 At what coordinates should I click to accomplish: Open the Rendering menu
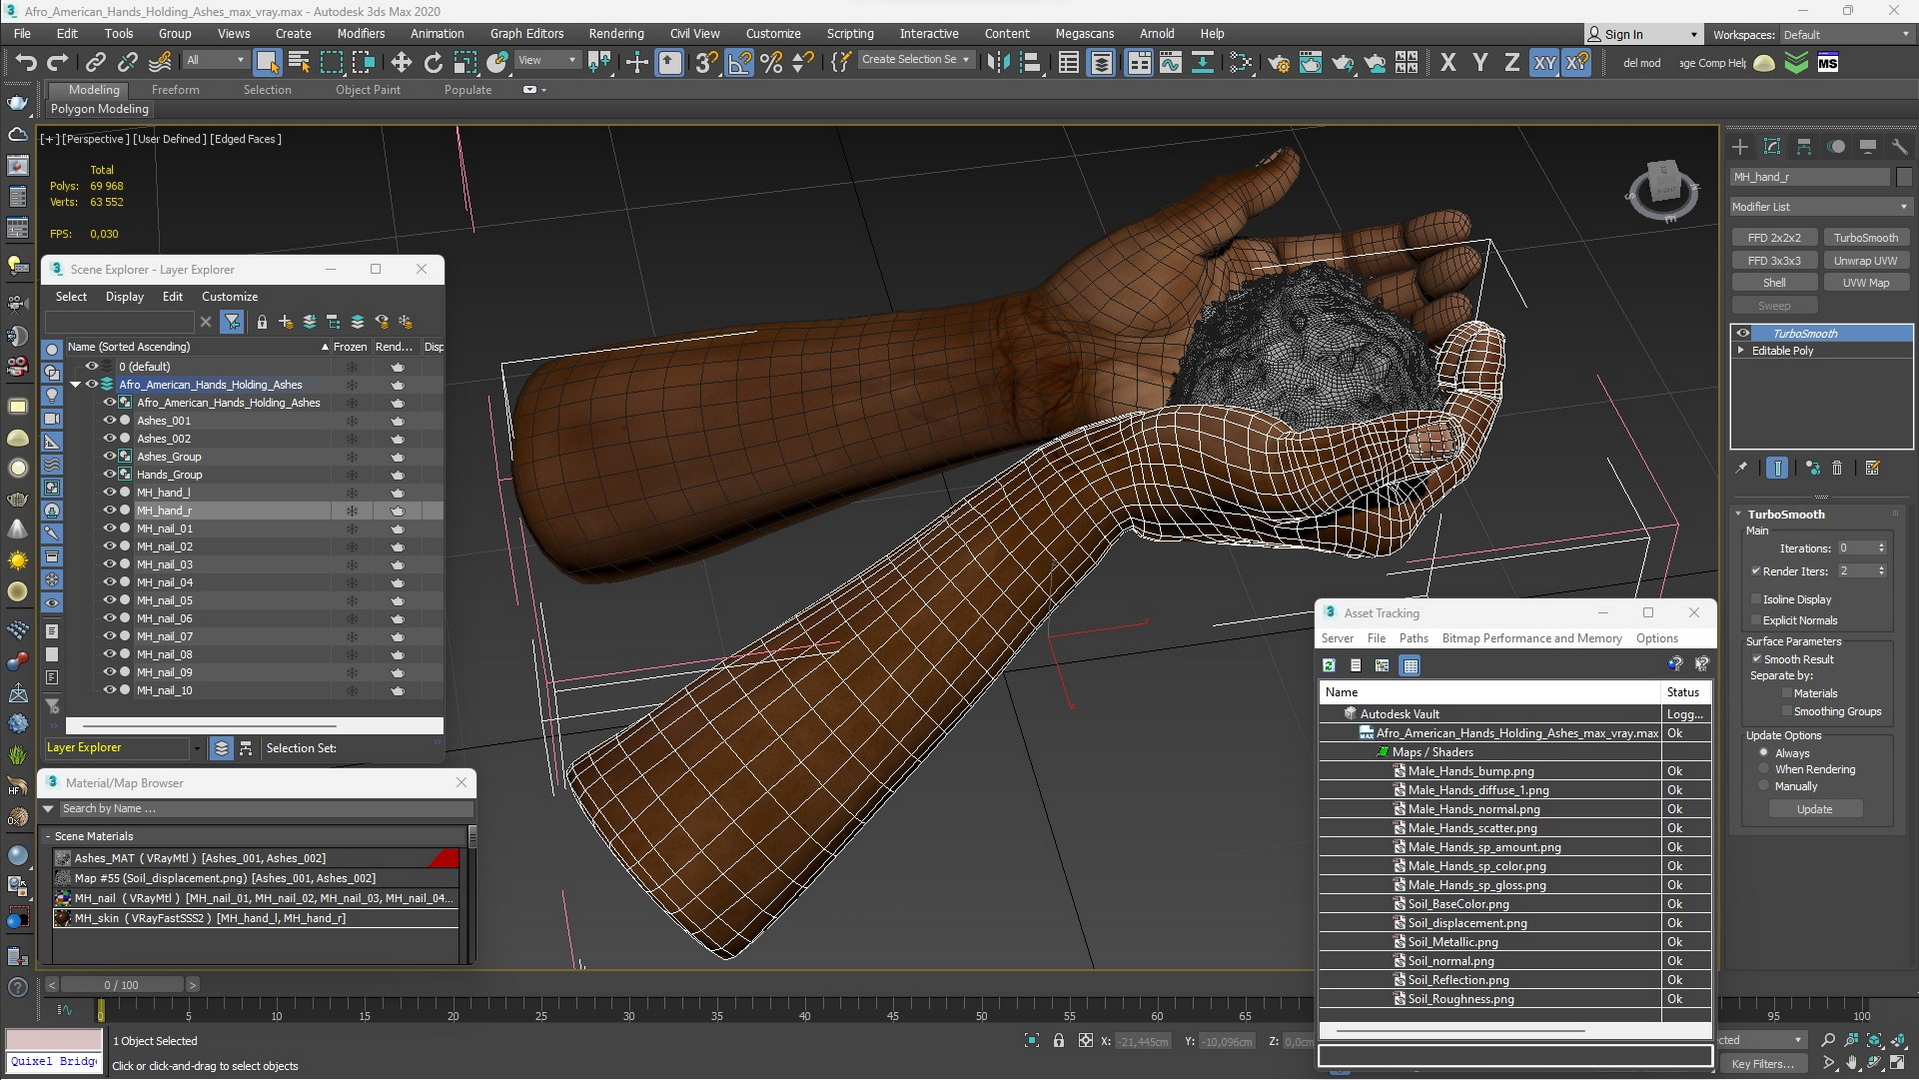click(616, 33)
